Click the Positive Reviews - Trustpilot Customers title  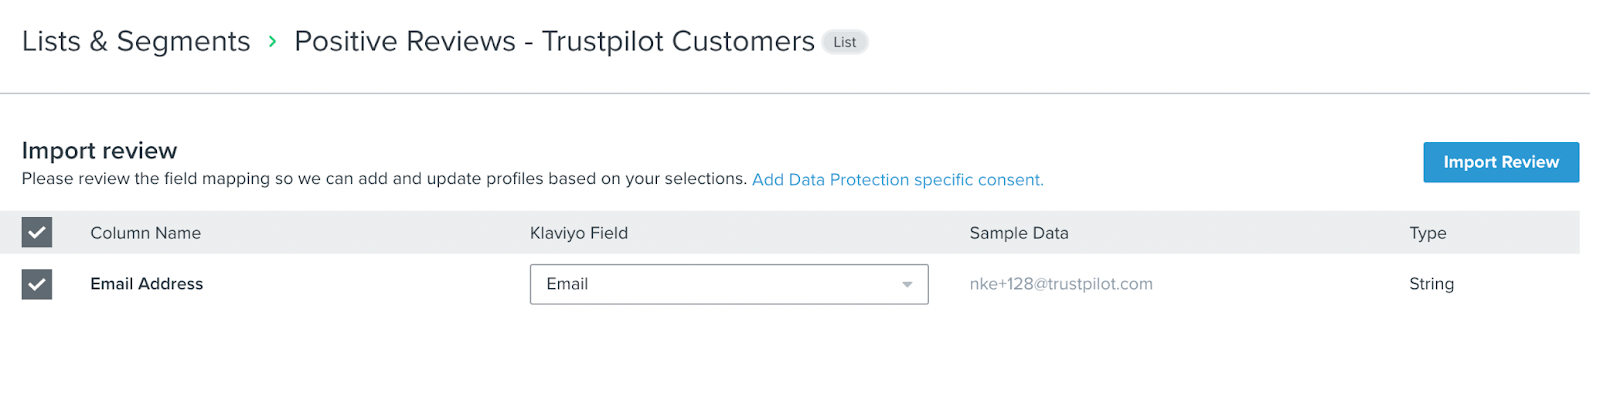554,42
